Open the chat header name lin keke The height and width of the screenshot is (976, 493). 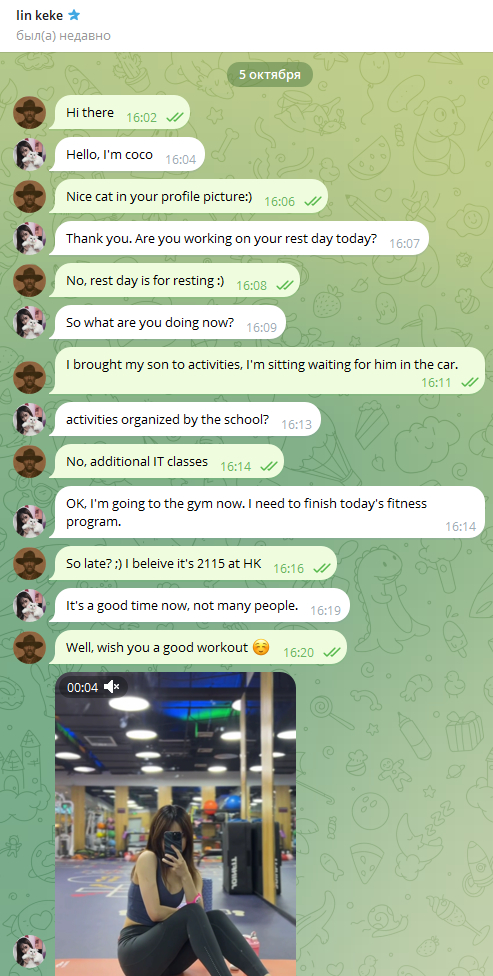(40, 16)
